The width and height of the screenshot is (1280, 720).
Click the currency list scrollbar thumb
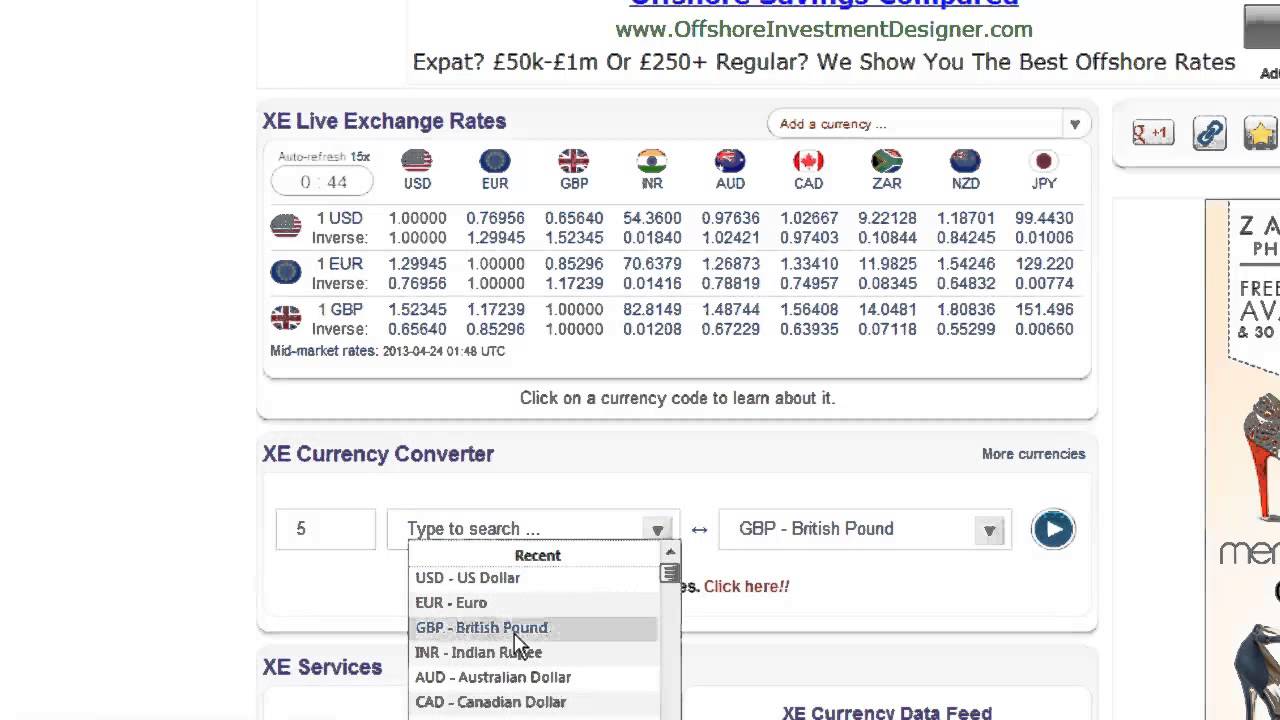[x=670, y=574]
